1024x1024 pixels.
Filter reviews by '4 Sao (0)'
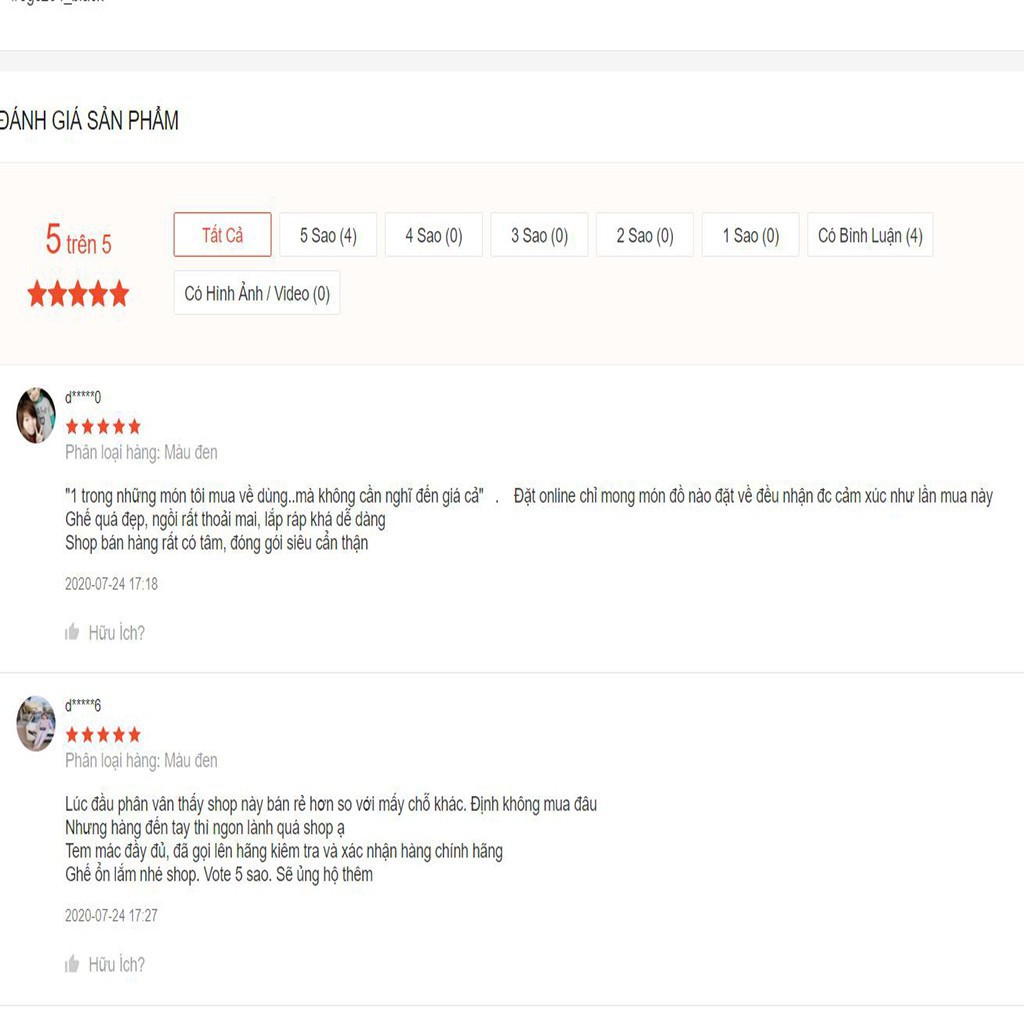click(x=434, y=235)
